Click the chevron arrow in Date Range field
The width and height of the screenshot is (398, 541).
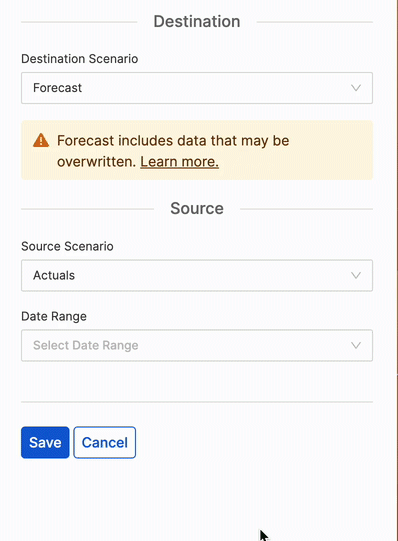coord(356,345)
